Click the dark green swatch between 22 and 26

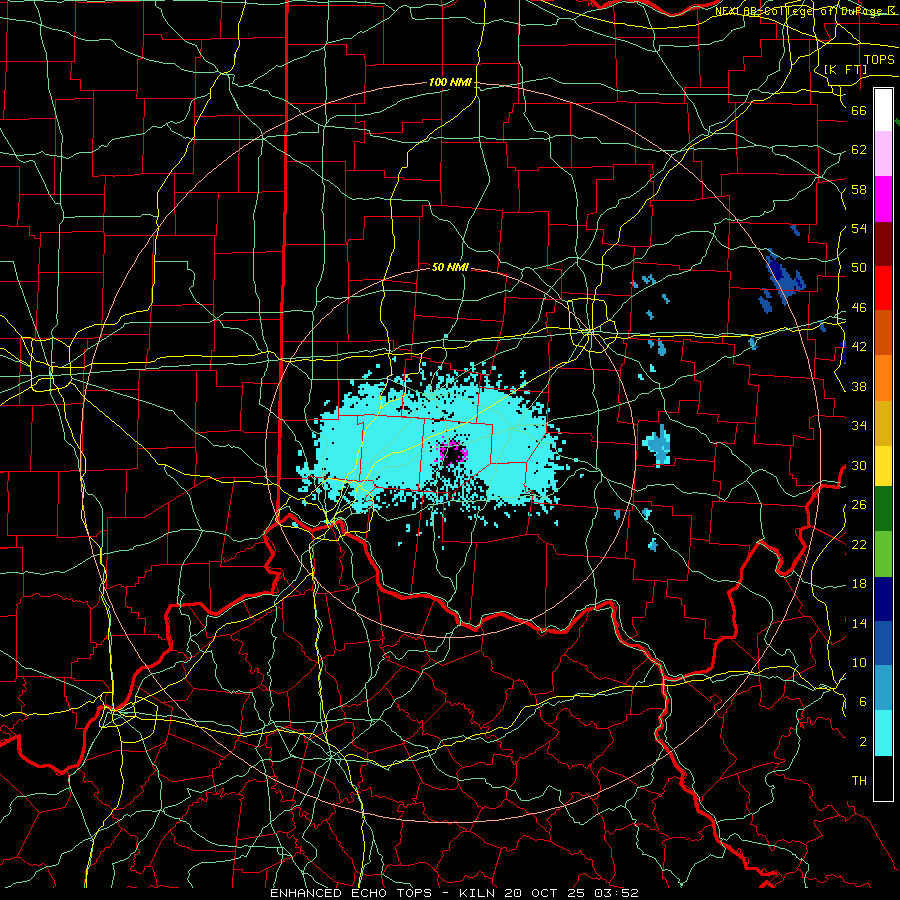point(883,509)
